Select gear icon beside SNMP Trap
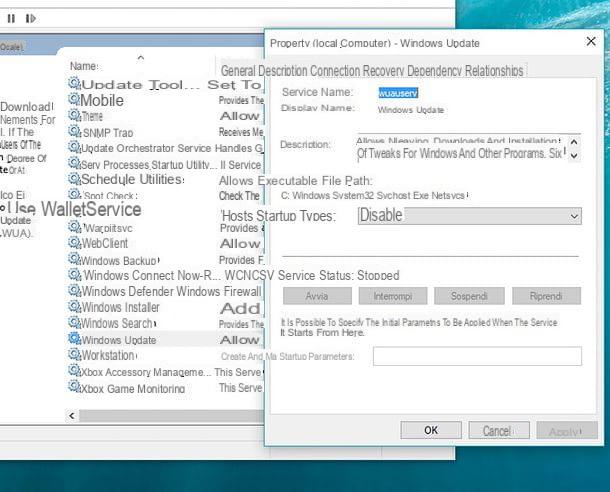610x492 pixels. pos(74,131)
